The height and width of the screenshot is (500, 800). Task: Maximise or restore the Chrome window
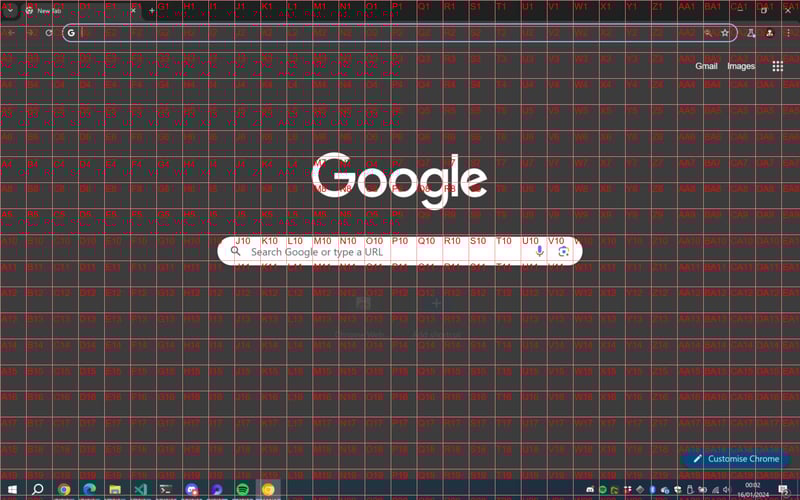point(764,10)
